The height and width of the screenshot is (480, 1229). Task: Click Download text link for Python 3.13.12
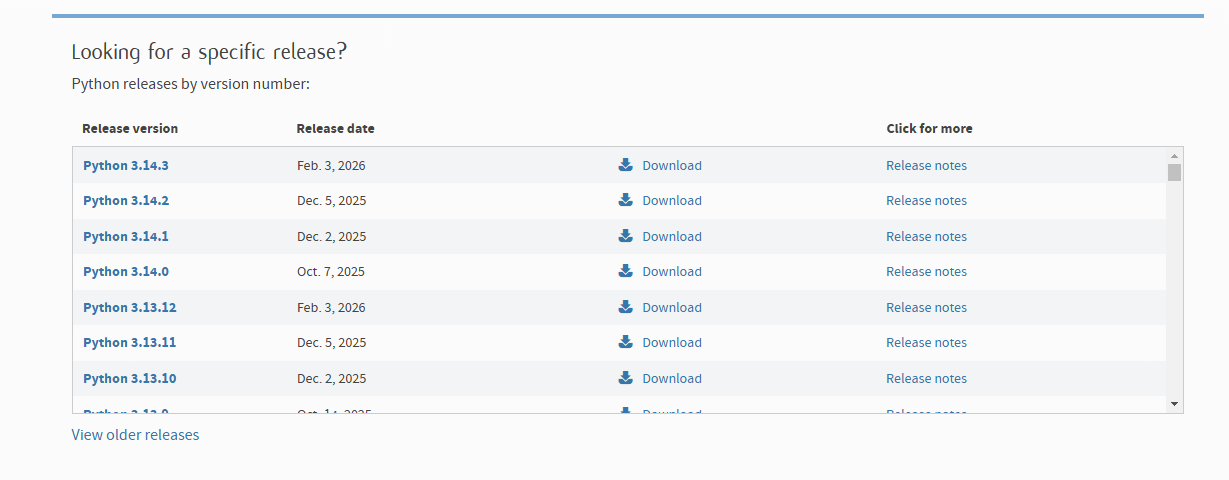[672, 307]
